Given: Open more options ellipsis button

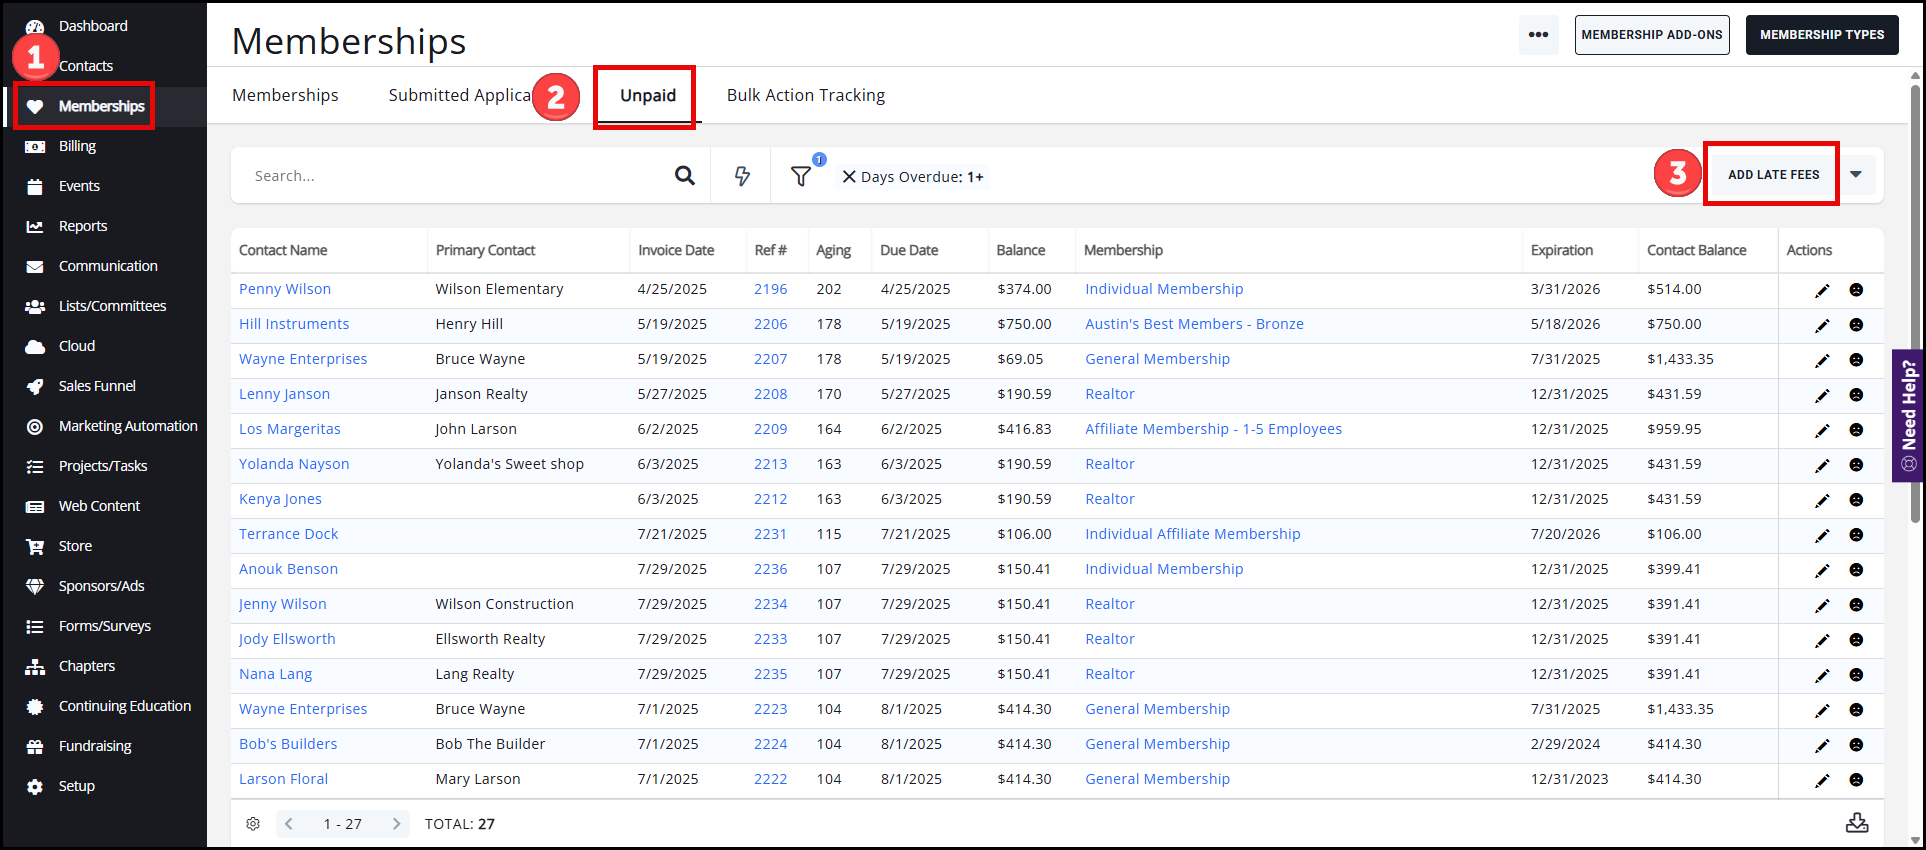Looking at the screenshot, I should click(x=1538, y=35).
